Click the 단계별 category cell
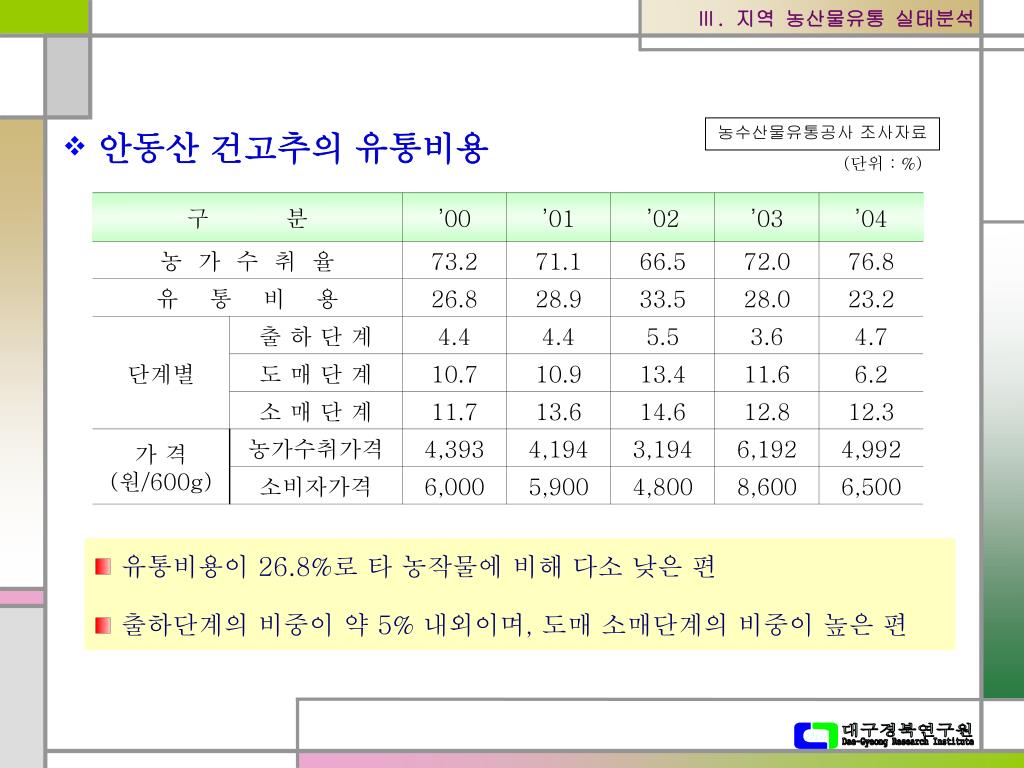Image resolution: width=1024 pixels, height=768 pixels. pos(161,374)
